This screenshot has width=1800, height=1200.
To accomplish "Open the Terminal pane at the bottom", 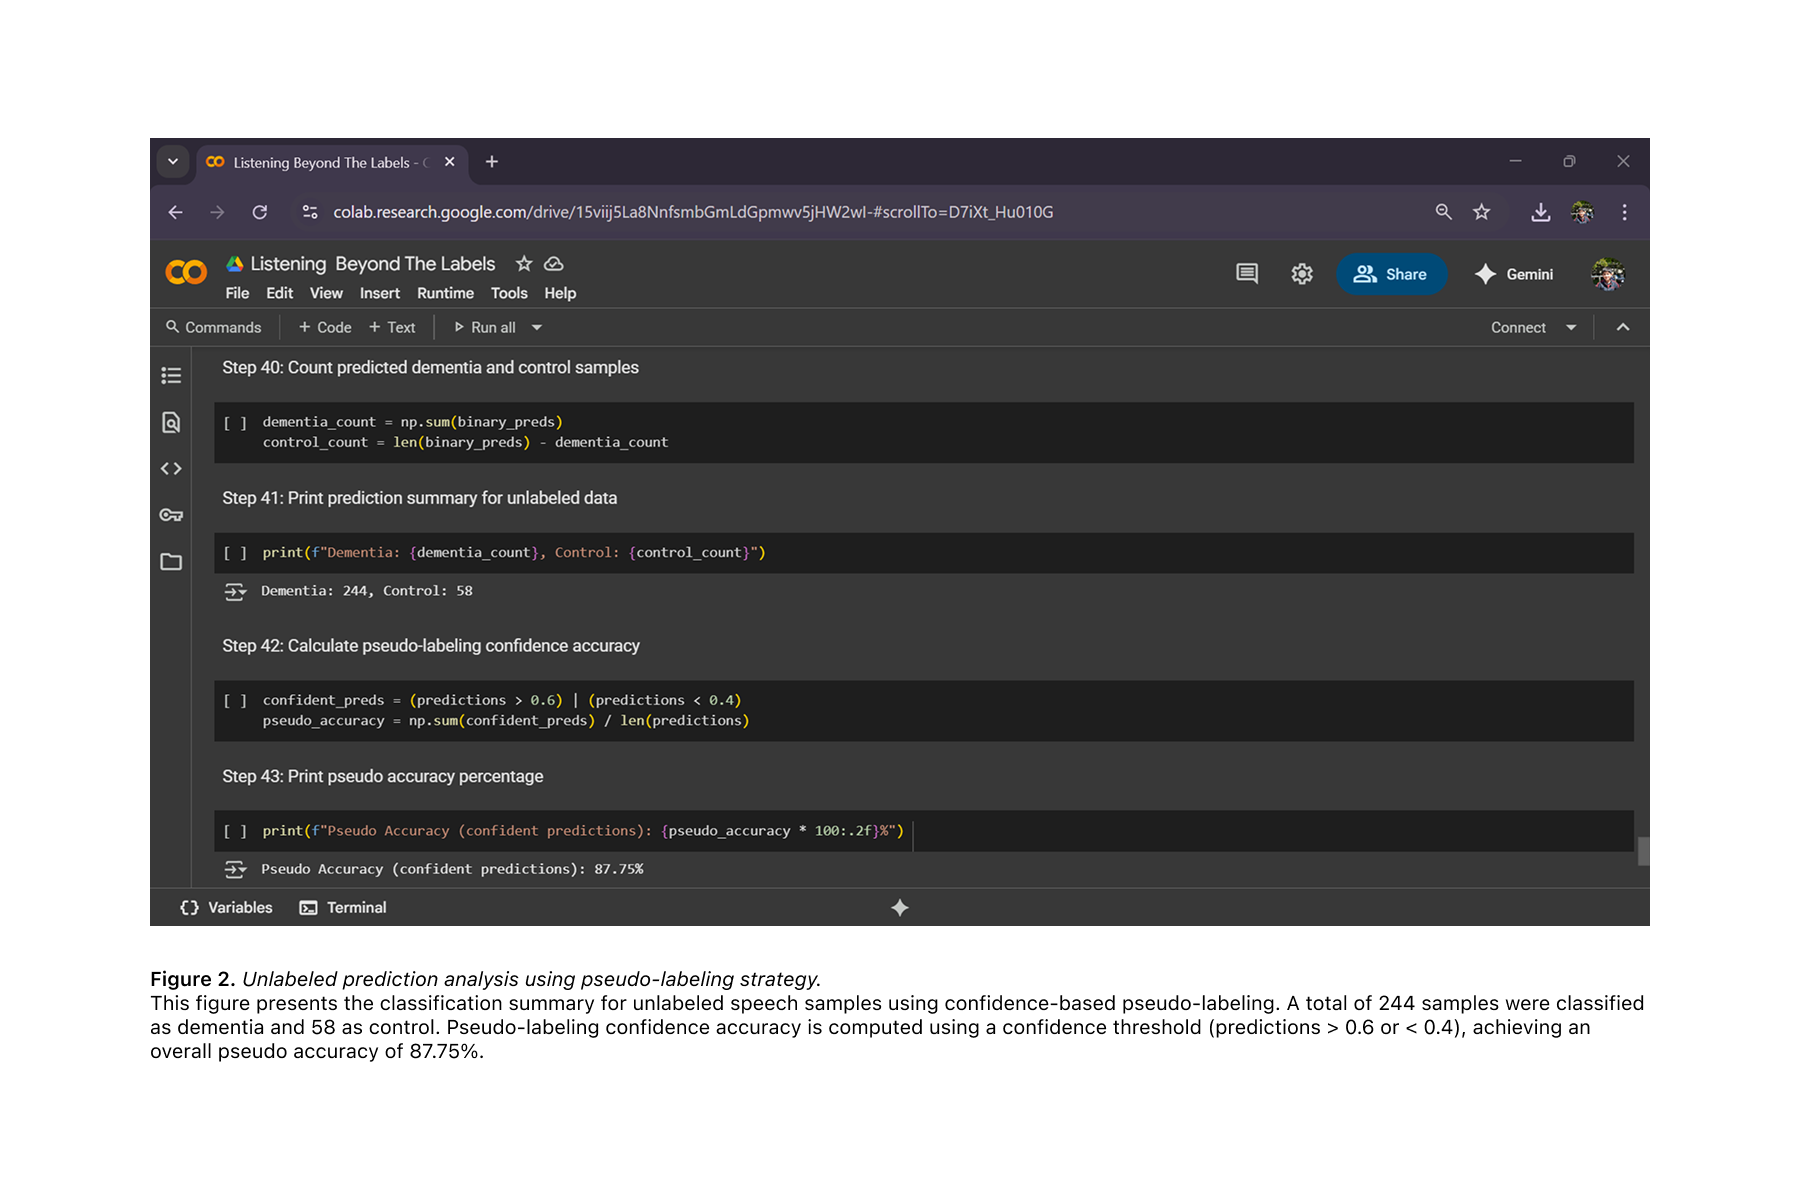I will [343, 907].
